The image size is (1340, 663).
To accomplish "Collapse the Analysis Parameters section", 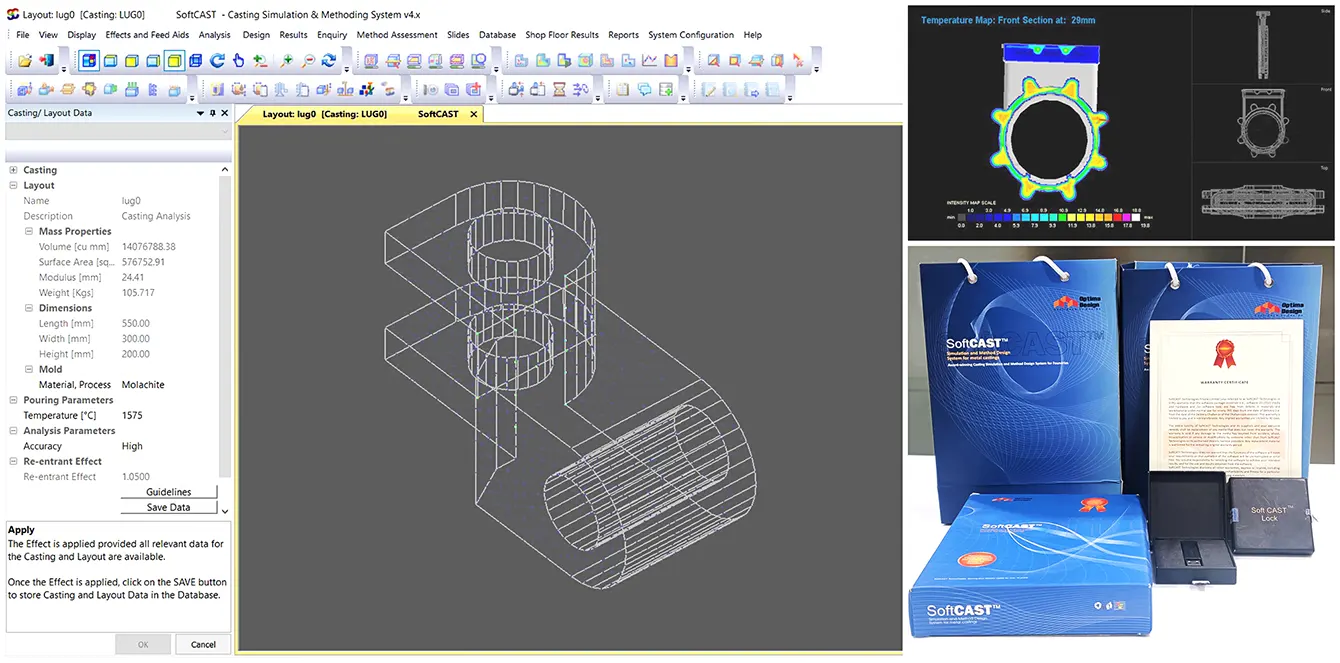I will [13, 431].
